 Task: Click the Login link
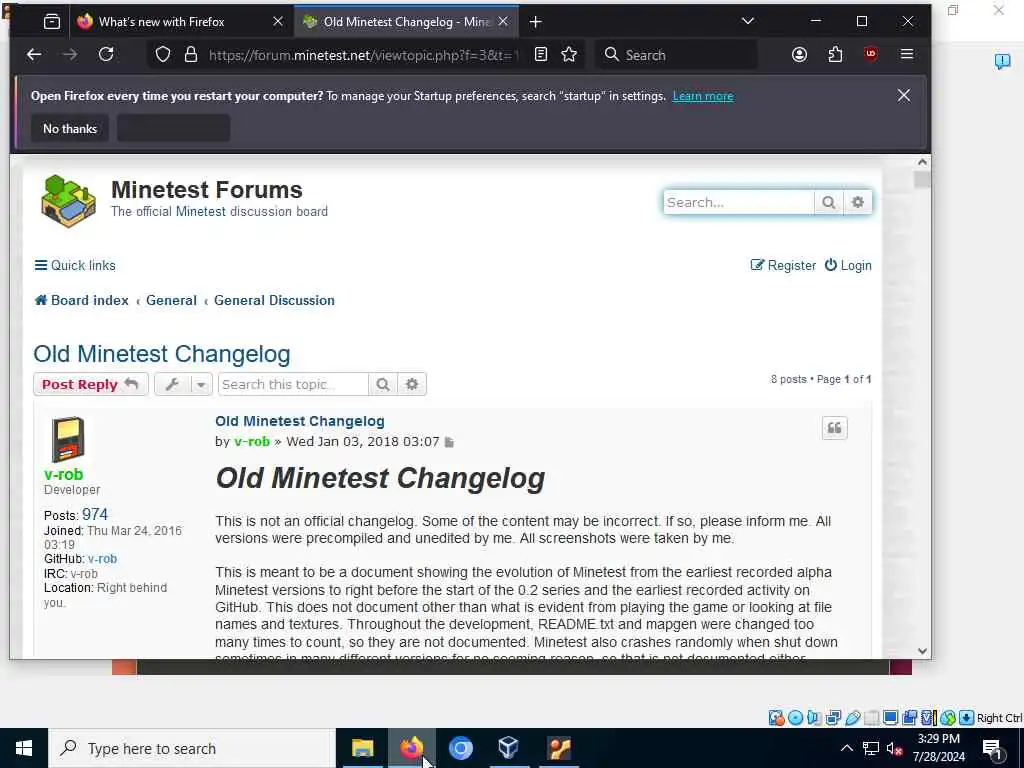tap(848, 265)
